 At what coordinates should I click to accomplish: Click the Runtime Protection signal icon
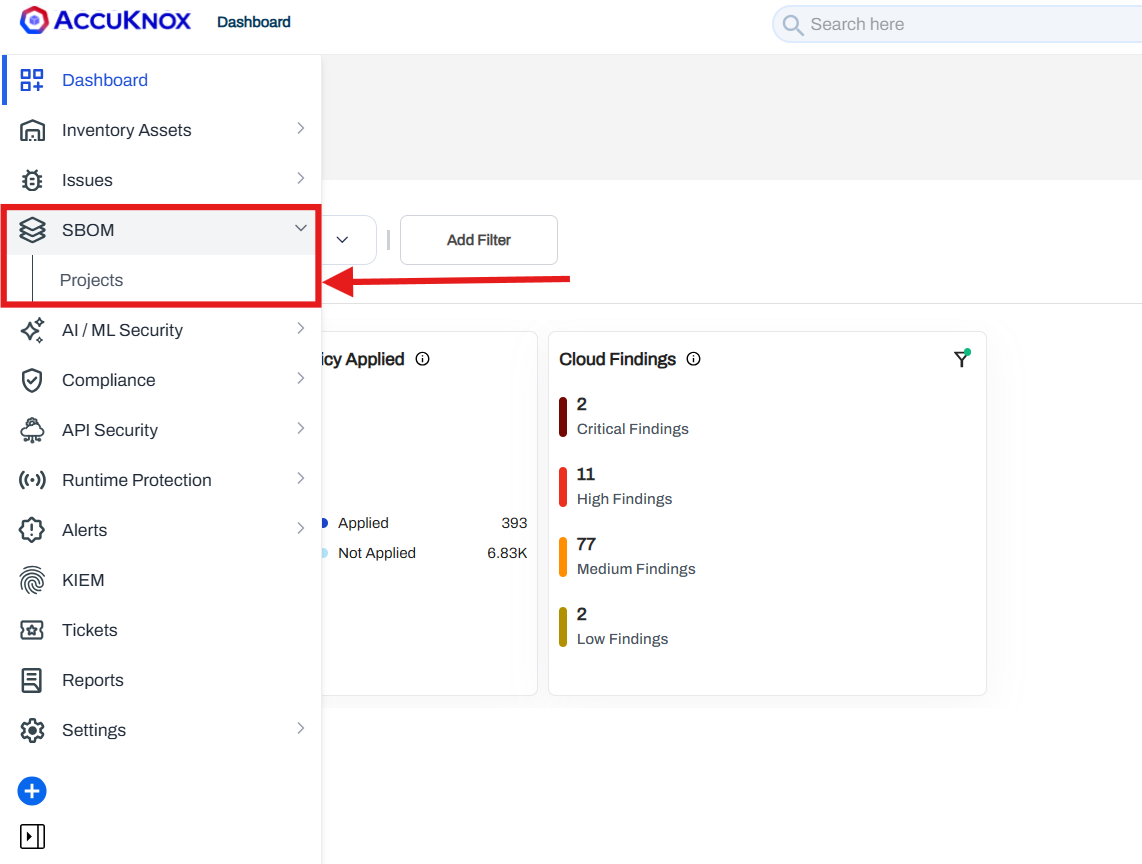(x=32, y=480)
